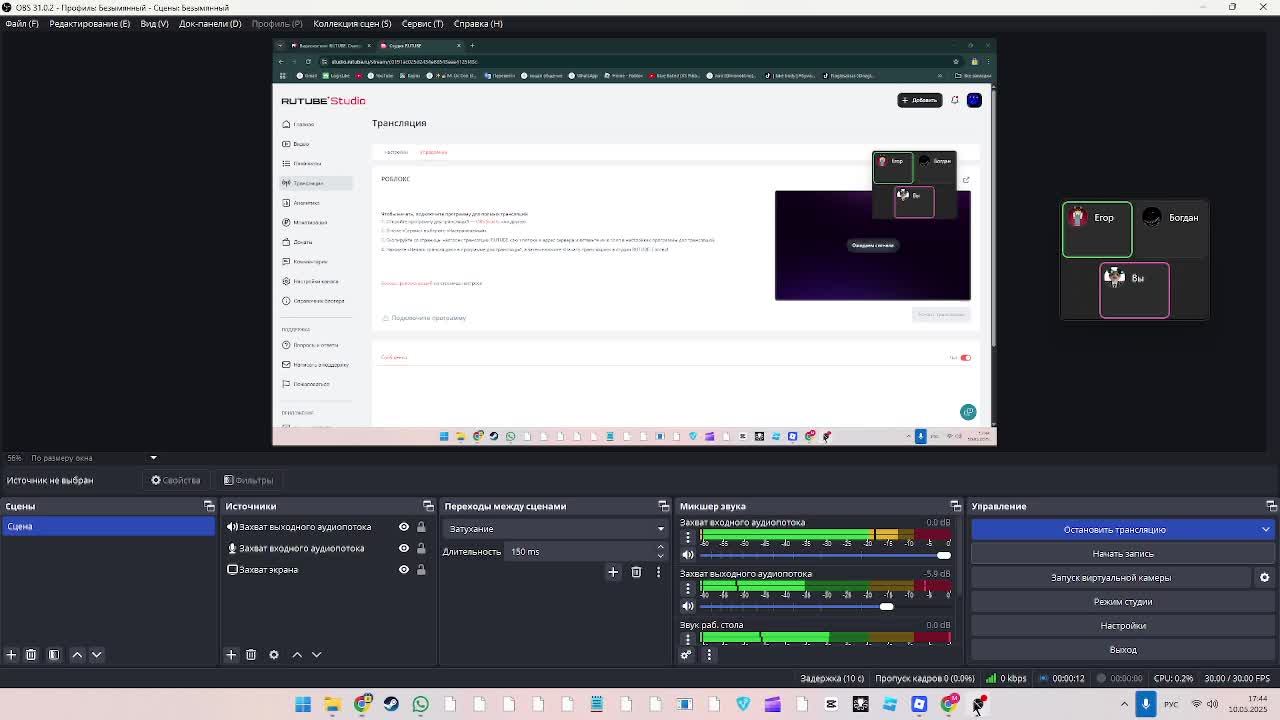The height and width of the screenshot is (720, 1280).
Task: Open scene filters icon in Scenes panel
Action: click(x=54, y=654)
